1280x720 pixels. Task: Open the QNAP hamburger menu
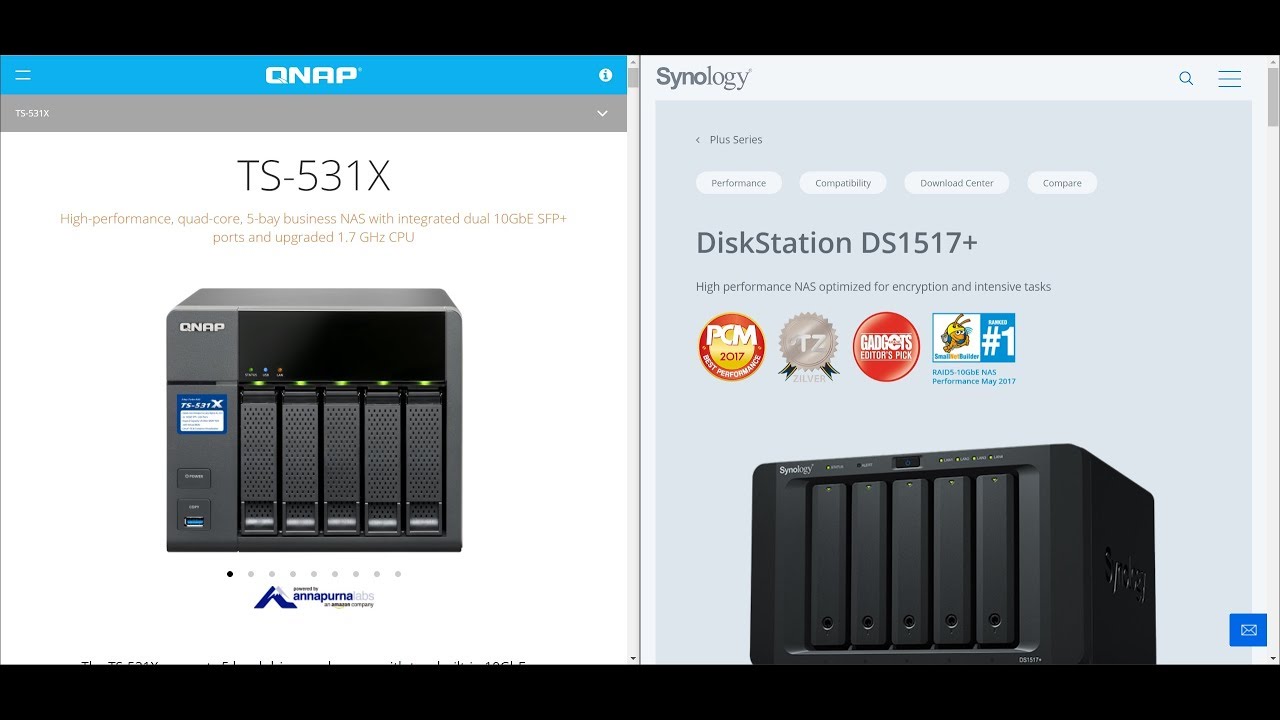(23, 75)
